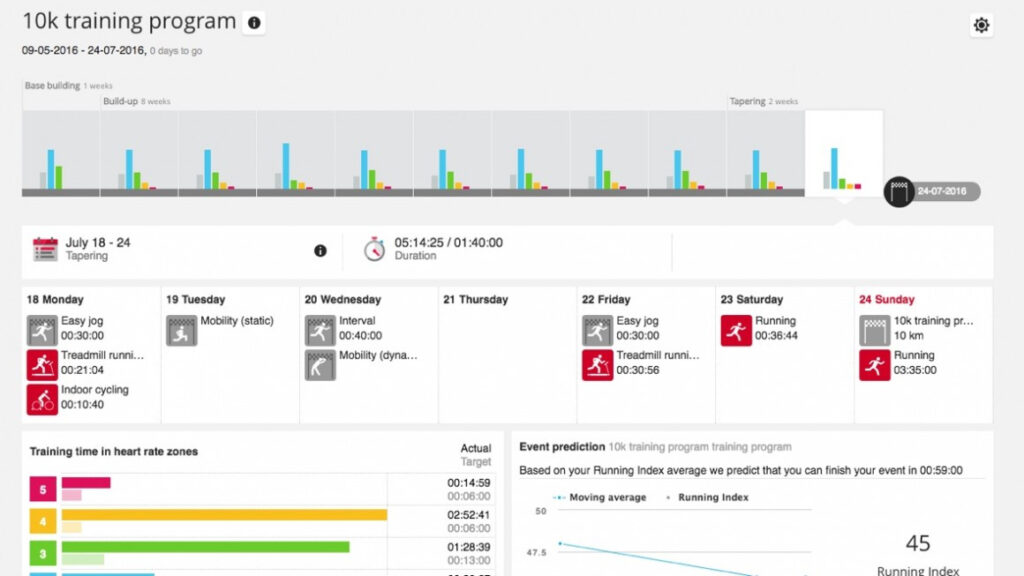Viewport: 1024px width, 576px height.
Task: Open Saturday's Running session icon
Action: 736,330
